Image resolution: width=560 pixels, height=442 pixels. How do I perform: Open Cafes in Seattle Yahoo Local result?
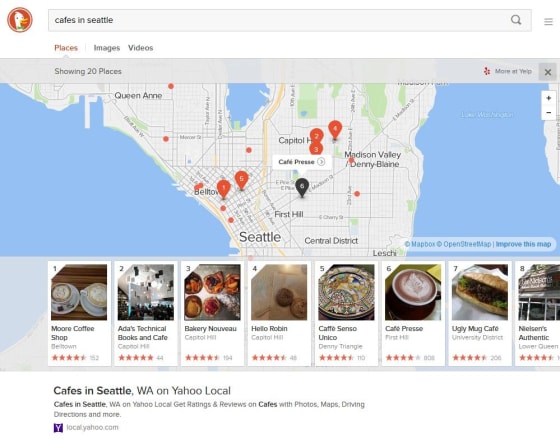142,391
